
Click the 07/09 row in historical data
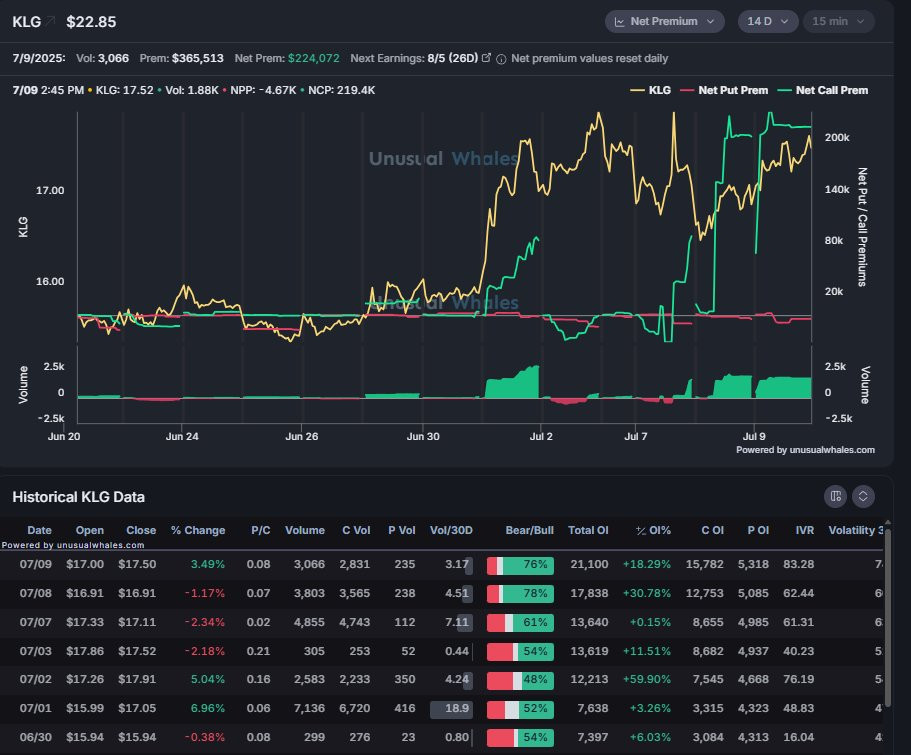442,564
